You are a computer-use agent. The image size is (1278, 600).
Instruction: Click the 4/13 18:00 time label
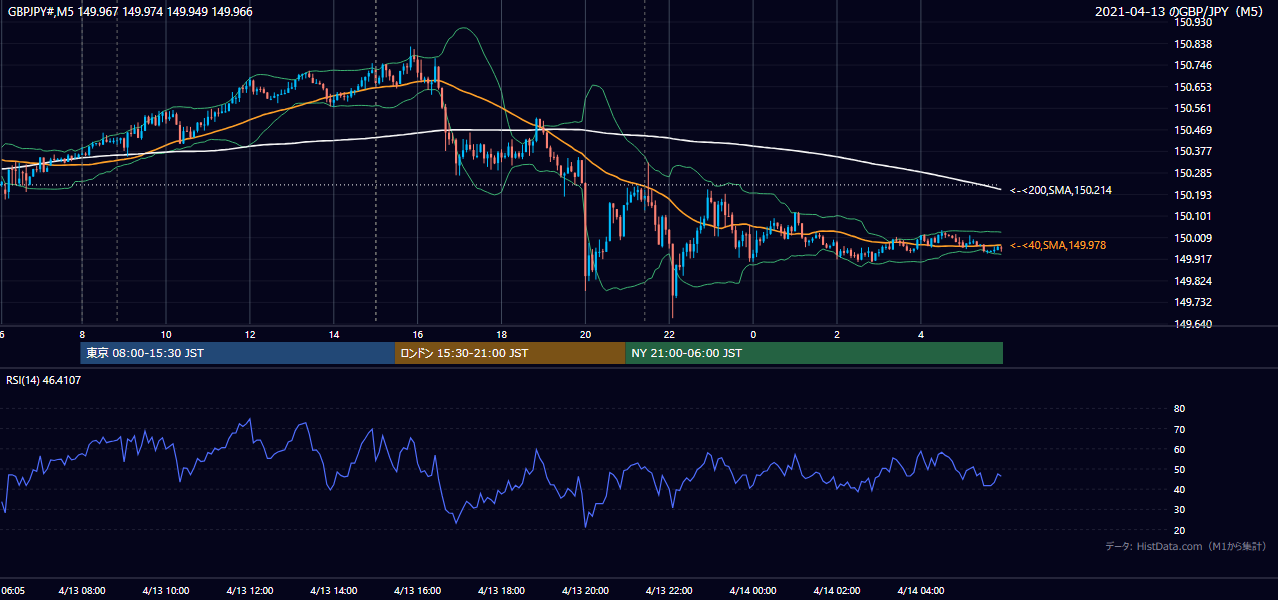[501, 591]
